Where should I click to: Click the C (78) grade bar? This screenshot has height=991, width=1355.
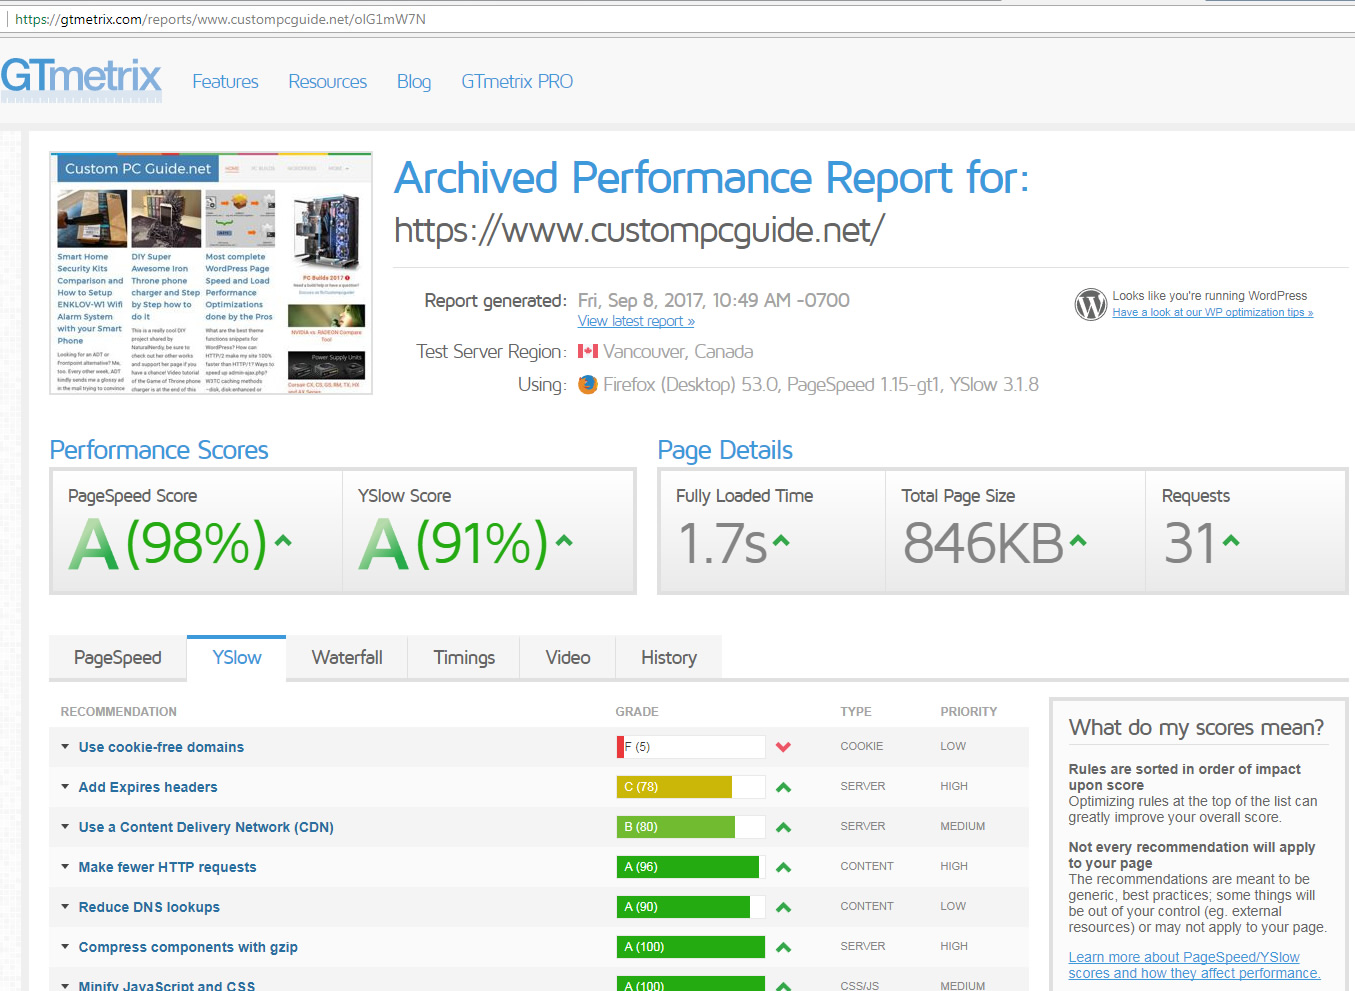pos(691,787)
